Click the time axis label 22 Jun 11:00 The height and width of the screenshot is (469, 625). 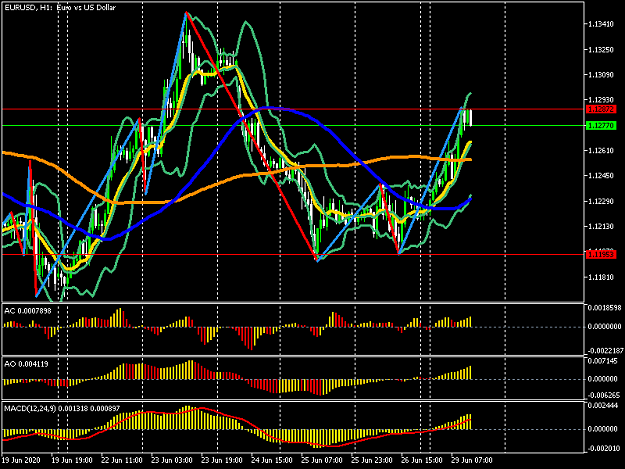coord(122,460)
